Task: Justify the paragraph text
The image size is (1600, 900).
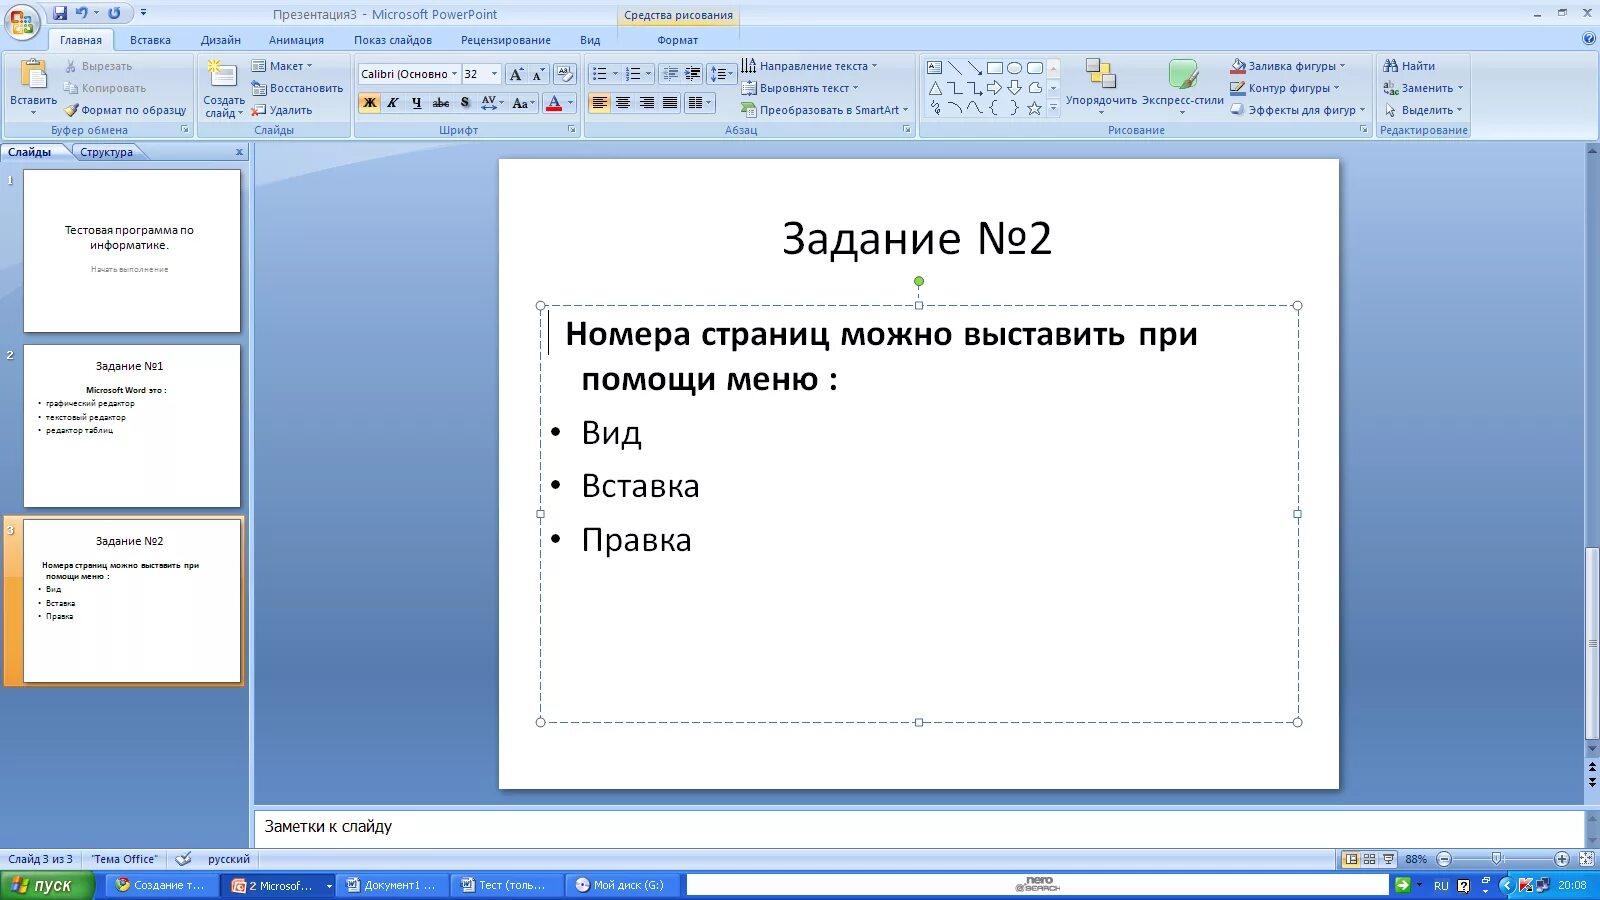Action: point(670,103)
